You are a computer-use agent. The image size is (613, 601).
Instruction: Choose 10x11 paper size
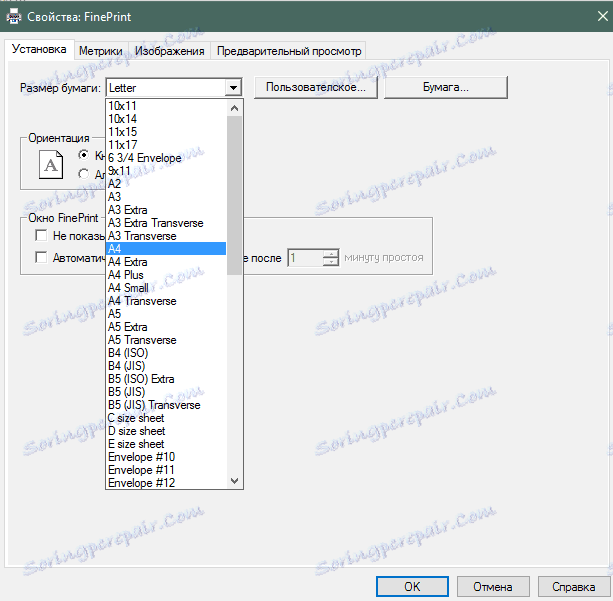click(x=166, y=106)
